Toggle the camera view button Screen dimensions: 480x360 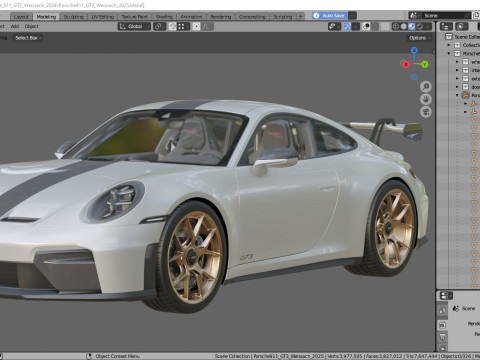pyautogui.click(x=426, y=112)
